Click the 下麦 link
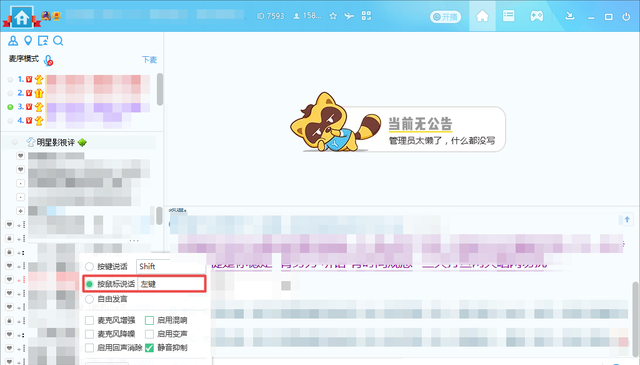 pyautogui.click(x=149, y=60)
